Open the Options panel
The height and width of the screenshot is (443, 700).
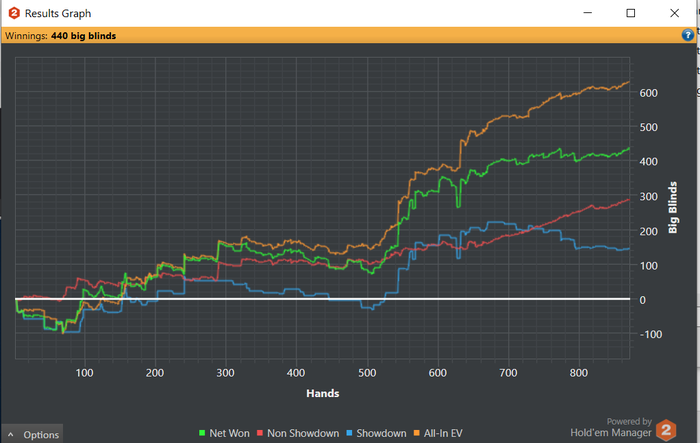(32, 434)
